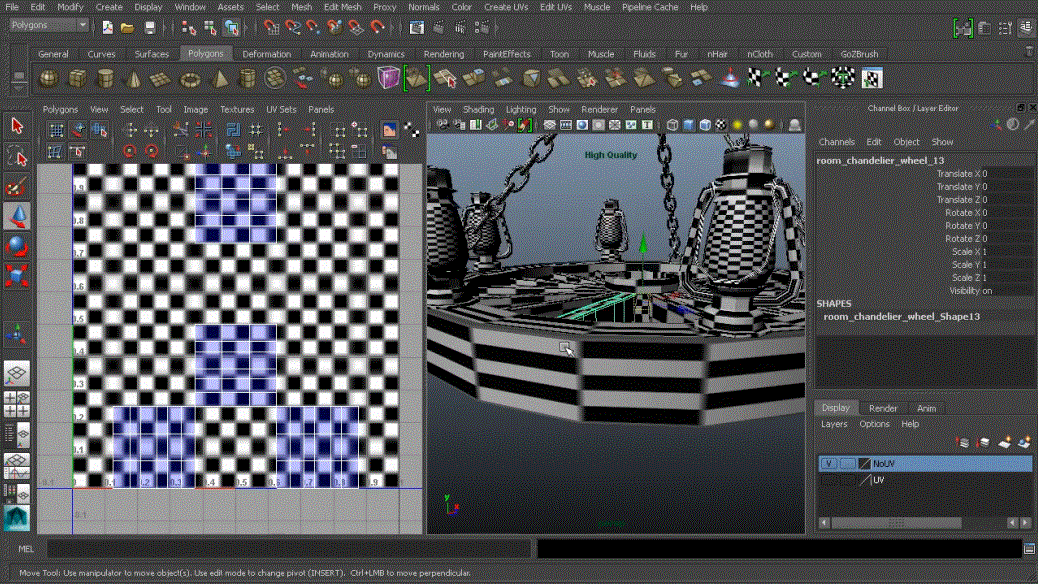Activate the Select tool arrow
The image size is (1038, 584).
click(x=17, y=126)
